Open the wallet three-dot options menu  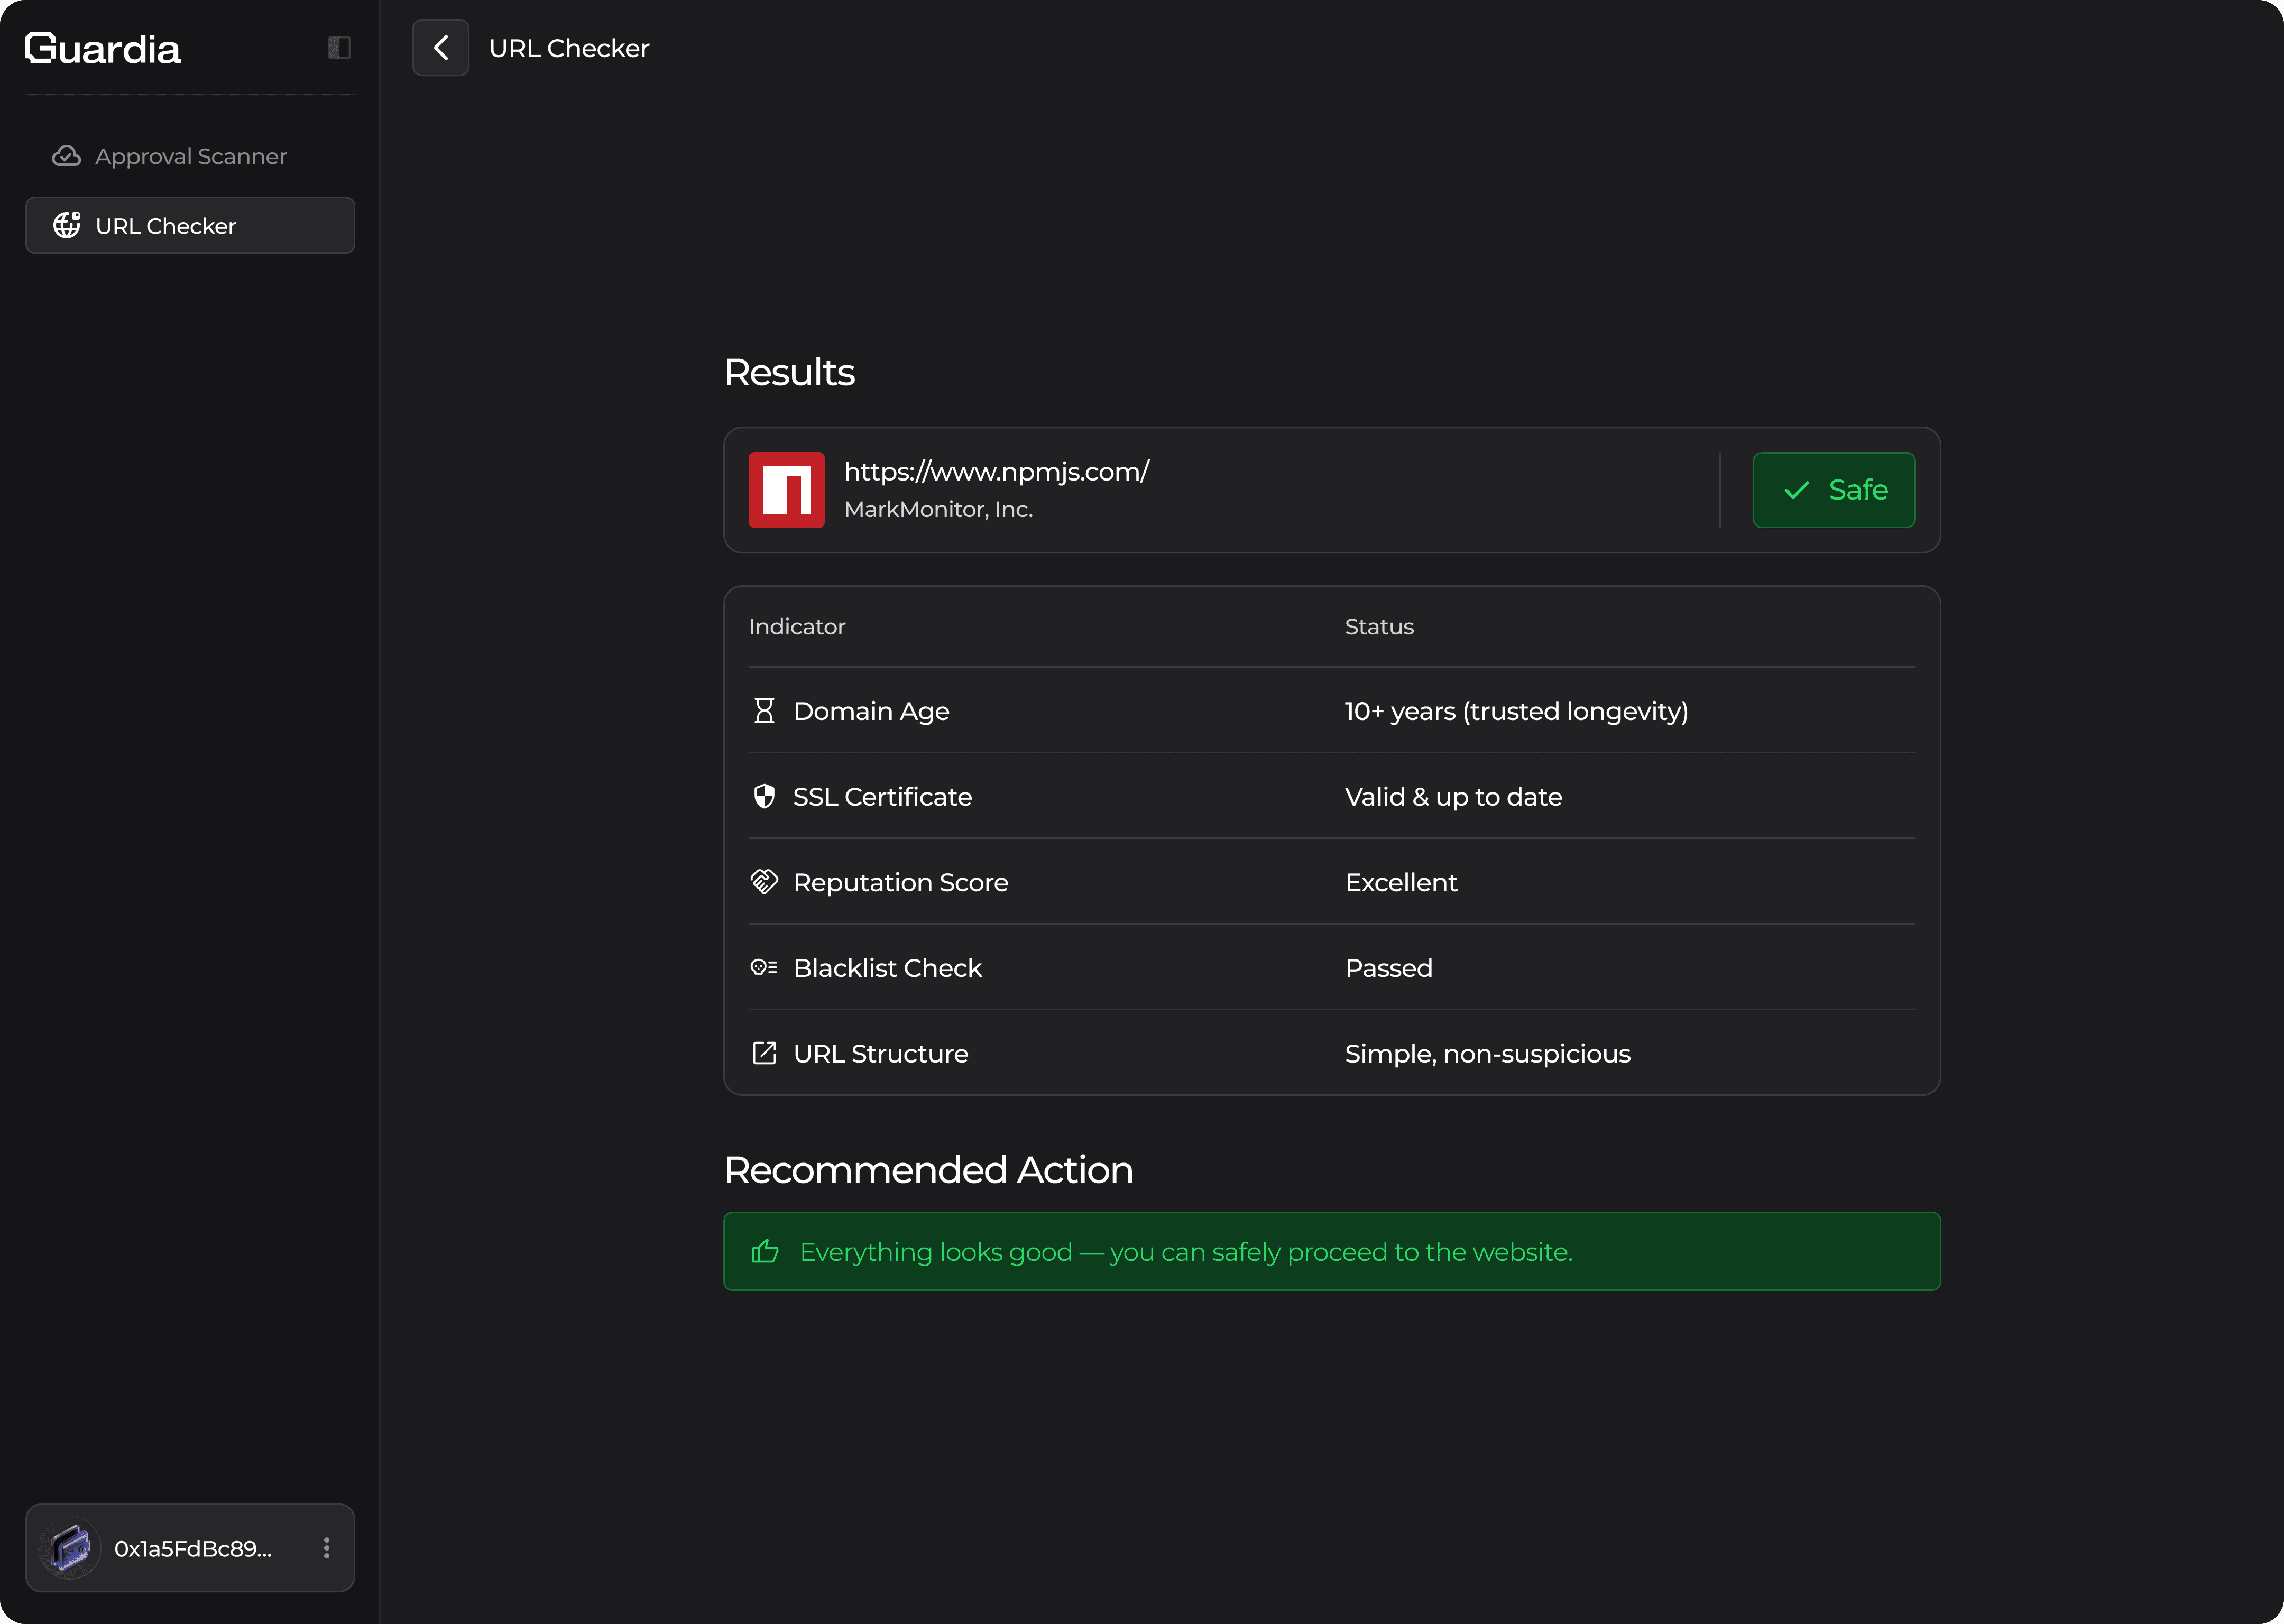coord(326,1548)
